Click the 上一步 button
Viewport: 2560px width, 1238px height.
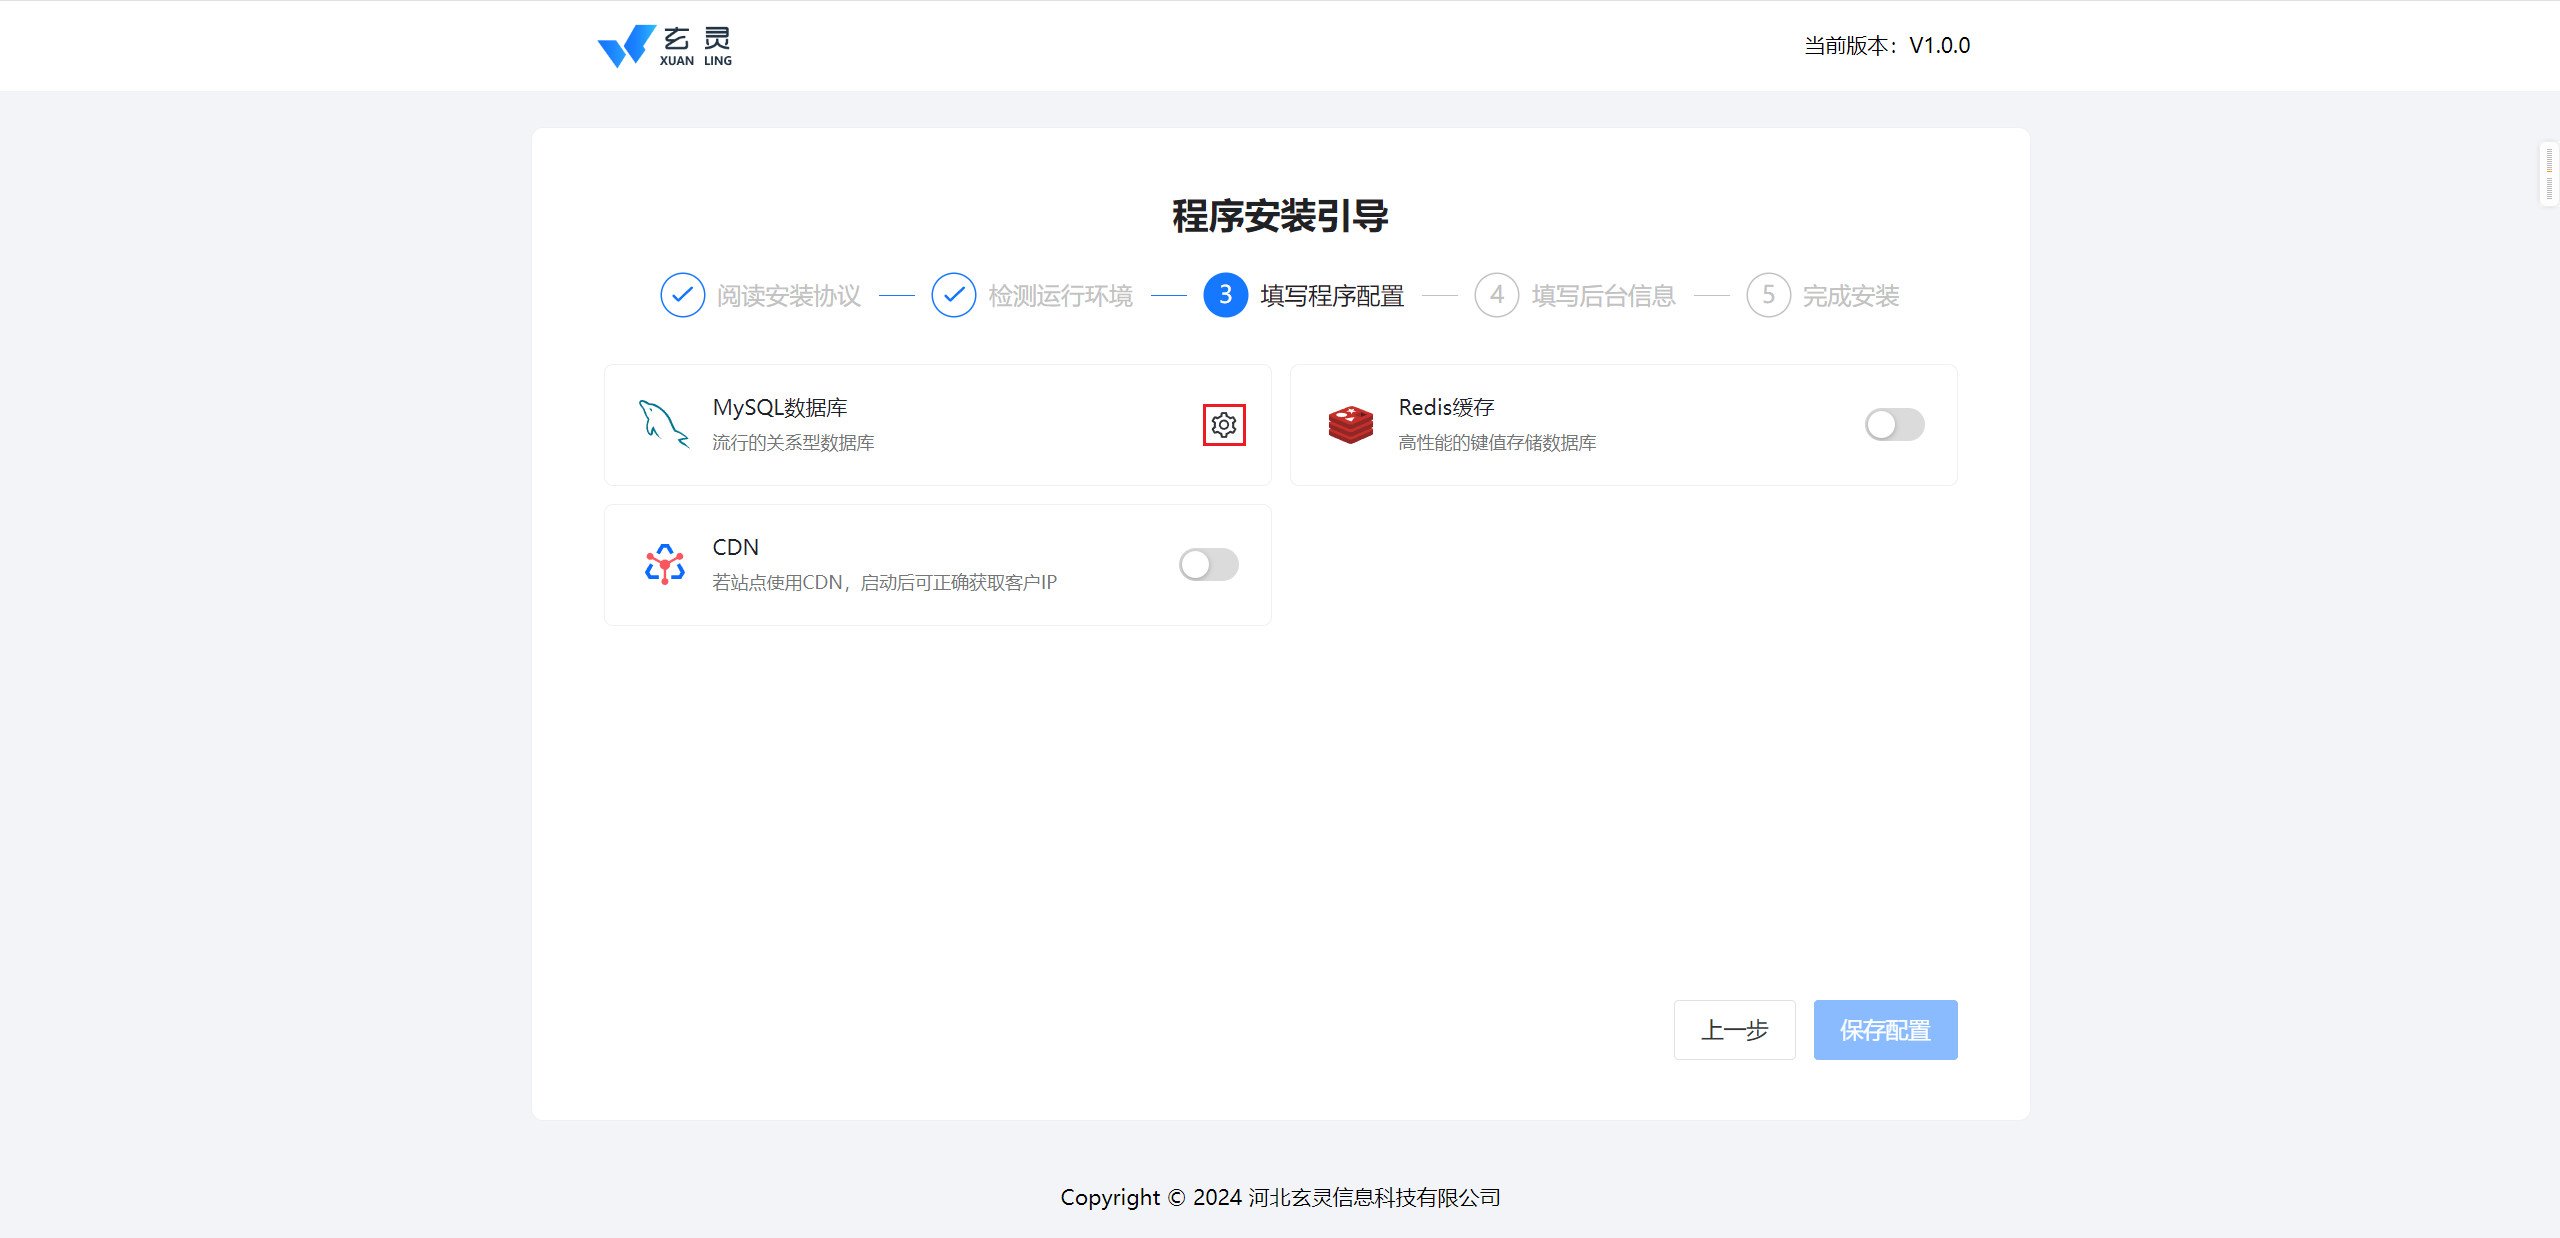click(x=1734, y=1030)
